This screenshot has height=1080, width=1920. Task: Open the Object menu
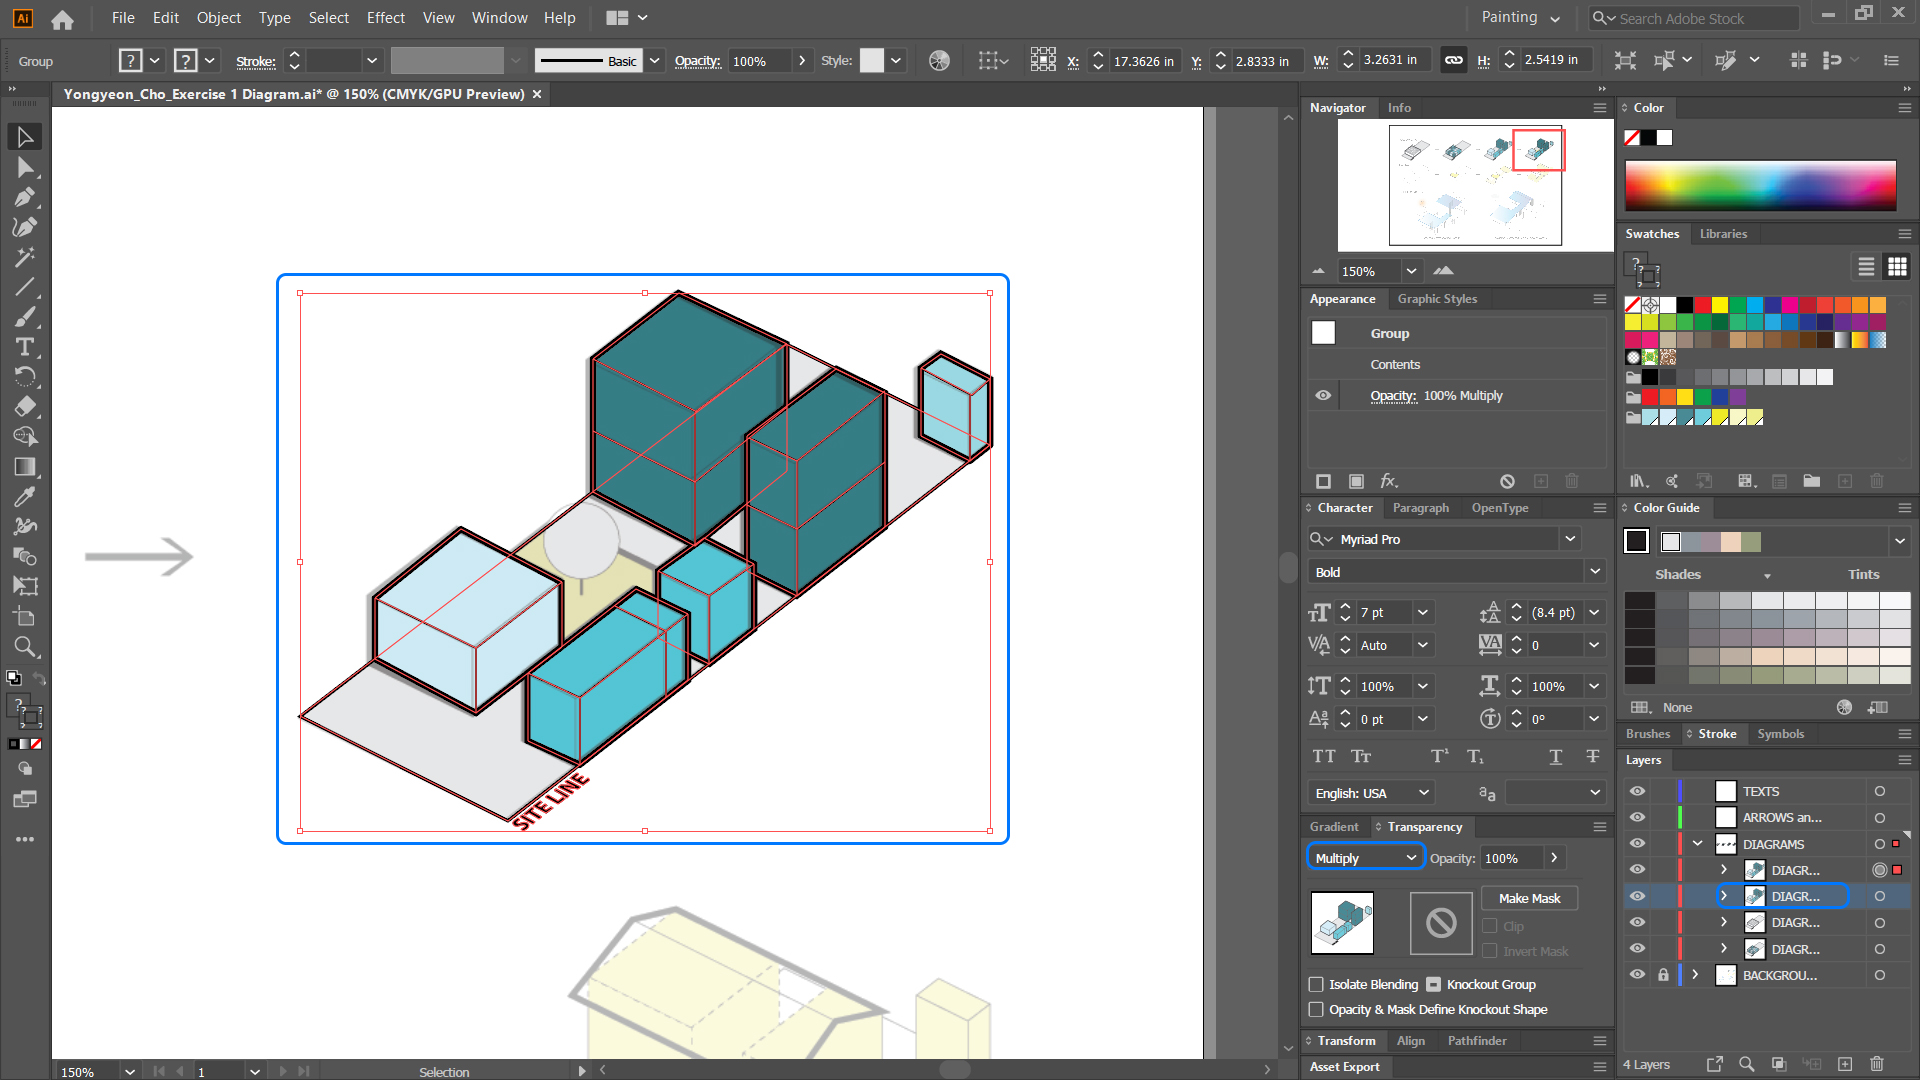click(x=218, y=17)
